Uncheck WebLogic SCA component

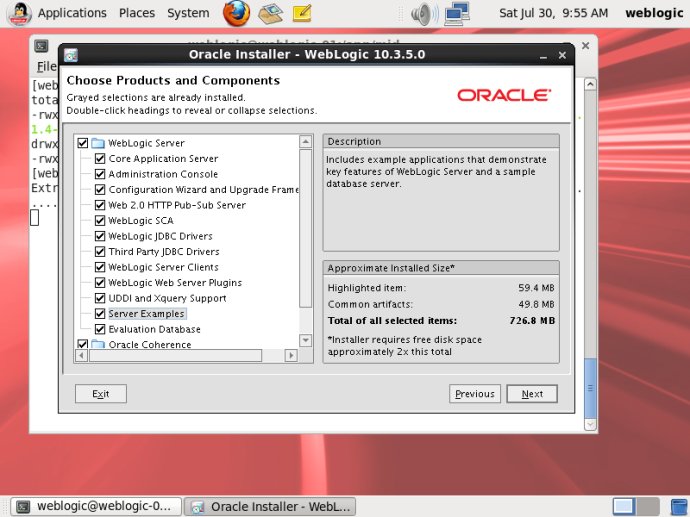click(x=100, y=220)
